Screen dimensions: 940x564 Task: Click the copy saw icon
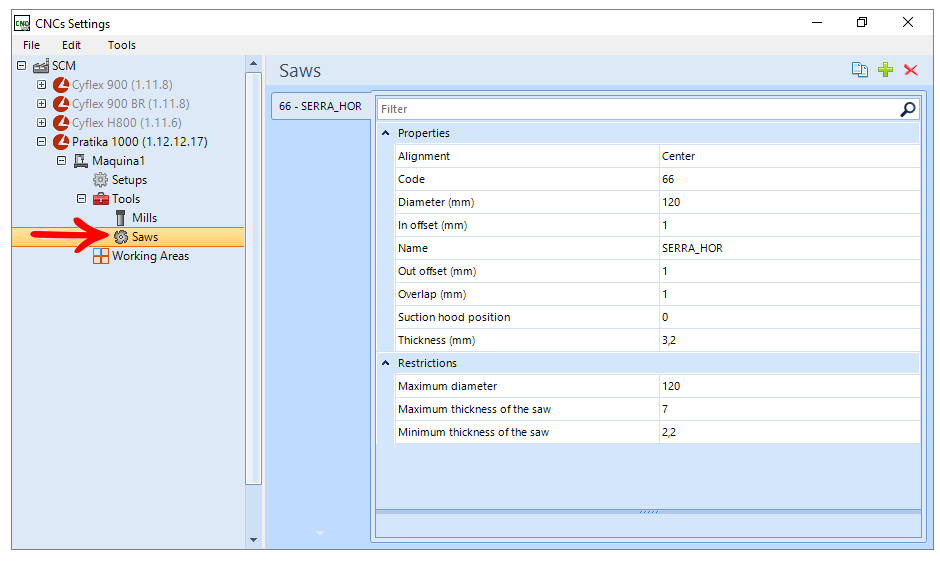pos(860,70)
